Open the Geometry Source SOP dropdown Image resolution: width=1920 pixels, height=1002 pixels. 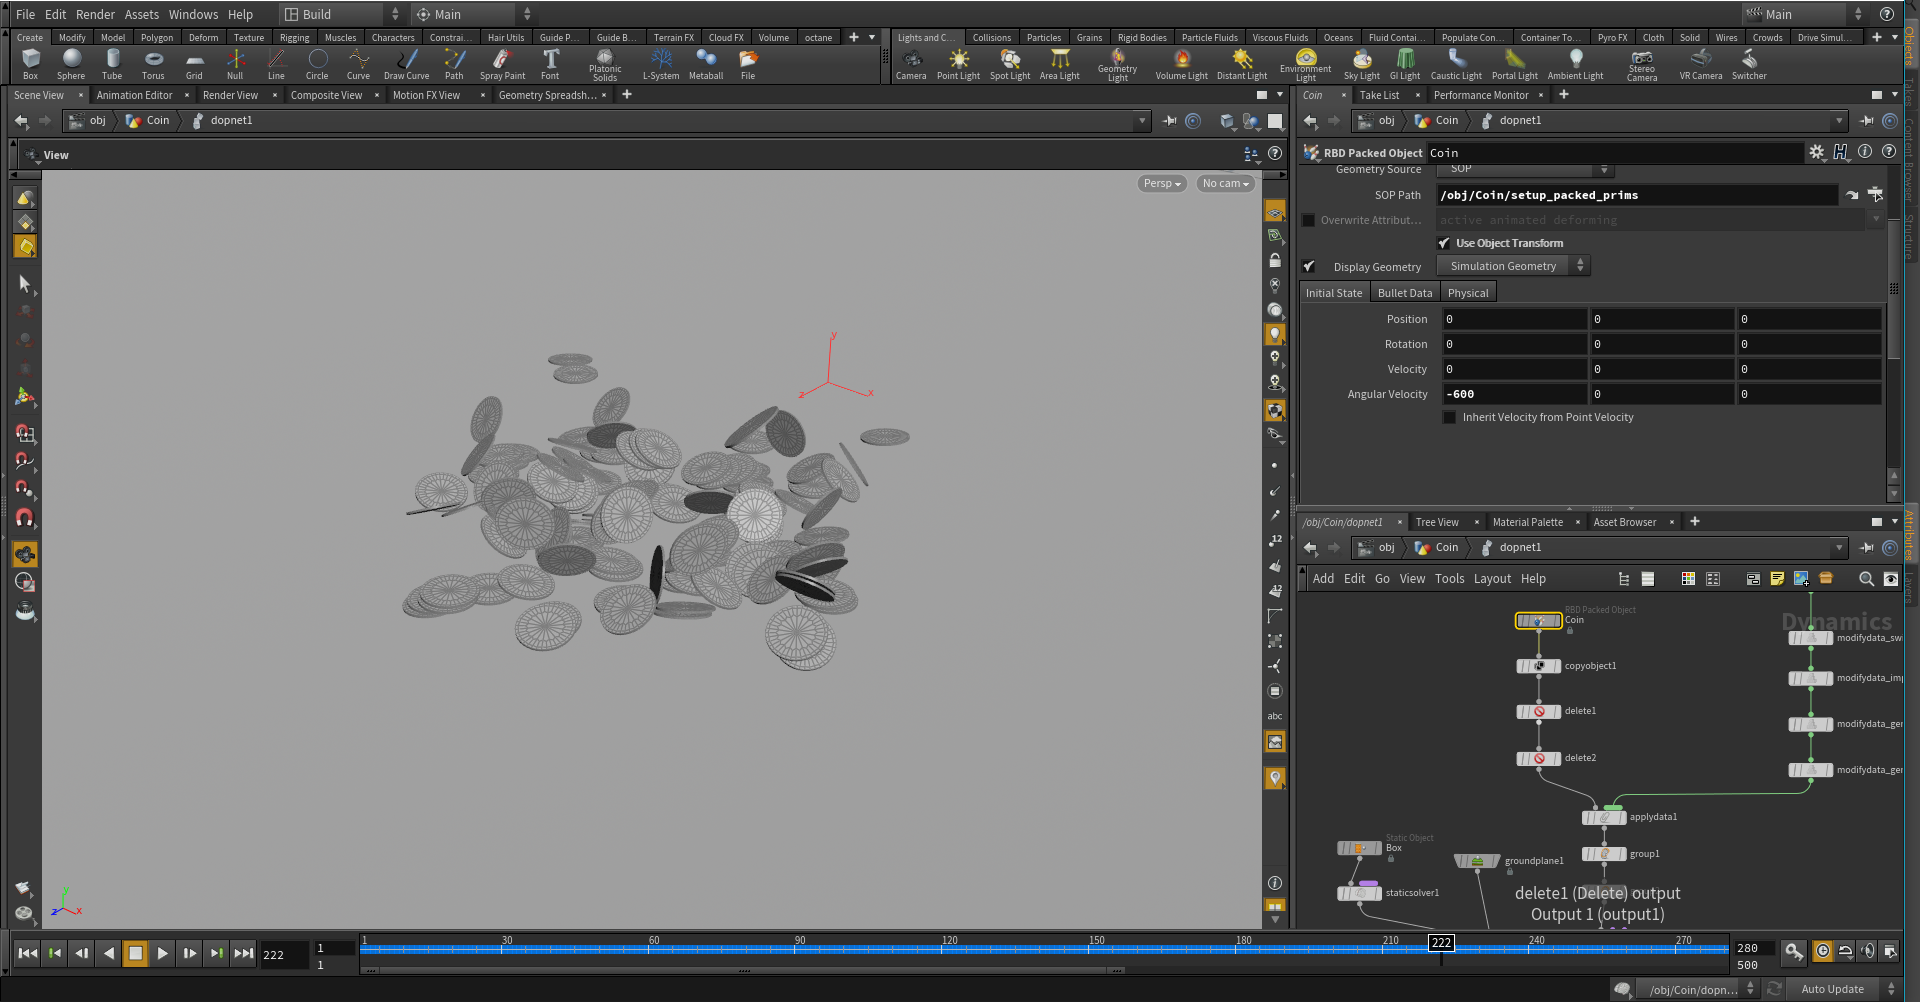[1525, 169]
